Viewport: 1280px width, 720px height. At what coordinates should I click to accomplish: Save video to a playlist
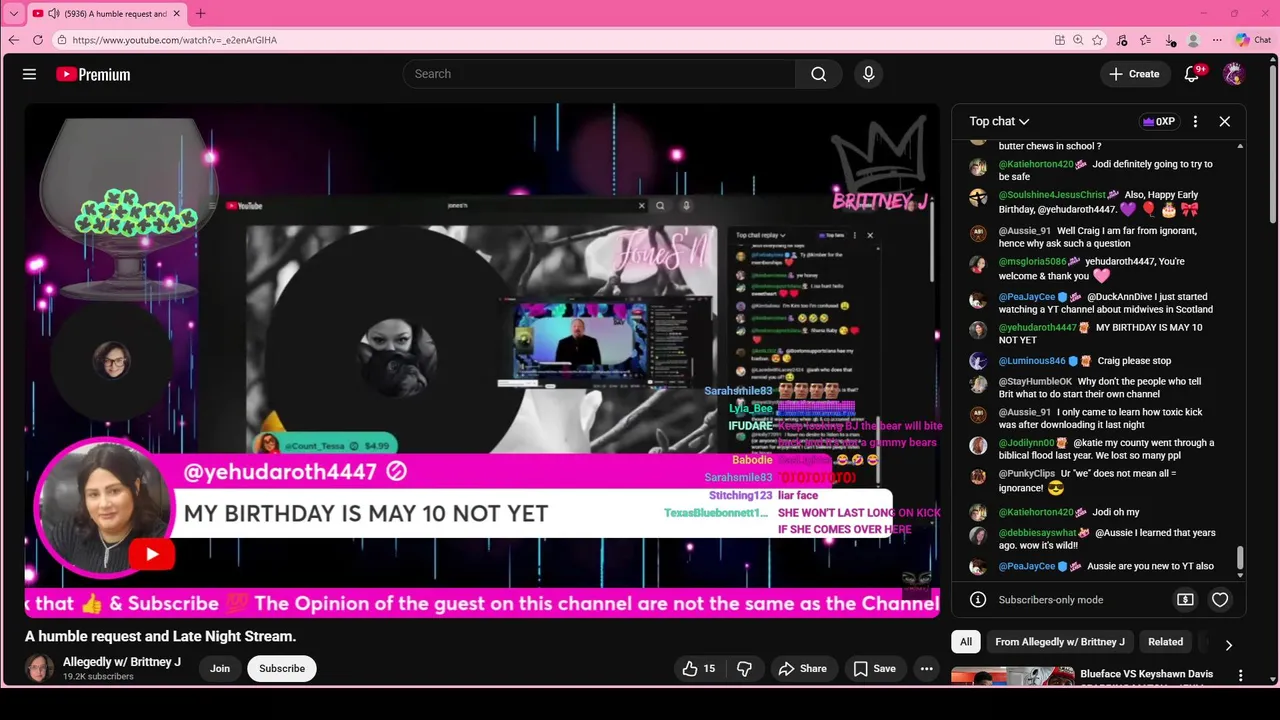coord(874,668)
